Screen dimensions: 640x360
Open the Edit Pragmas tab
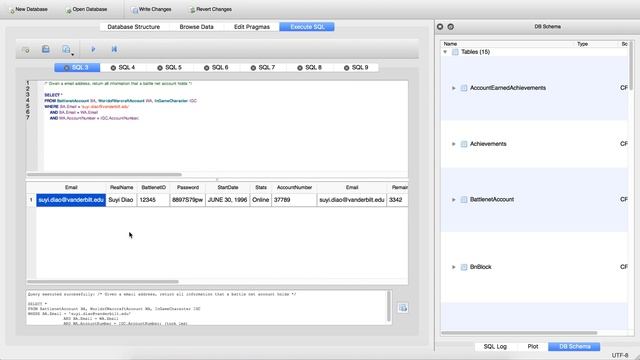click(x=251, y=27)
